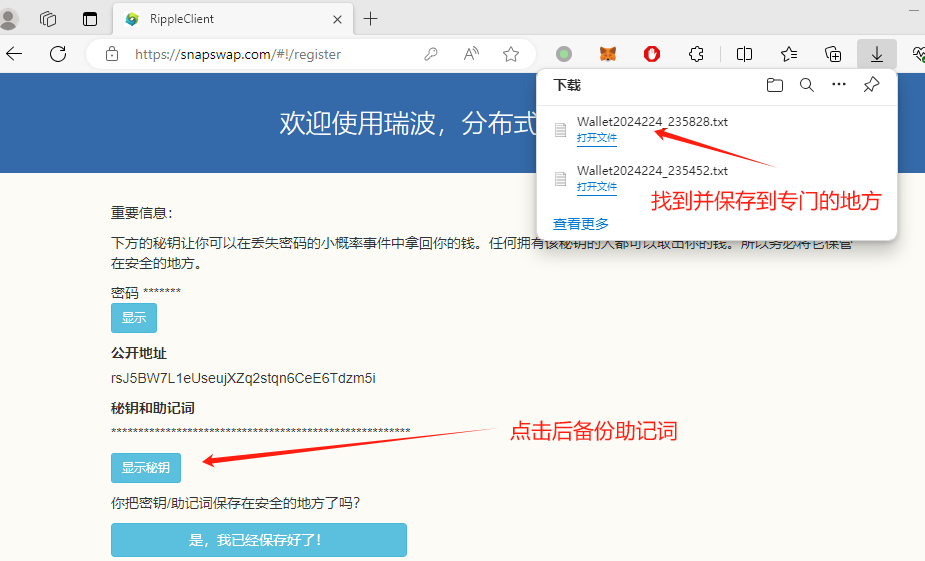Viewport: 925px width, 561px height.
Task: Refresh the current page
Action: [58, 54]
